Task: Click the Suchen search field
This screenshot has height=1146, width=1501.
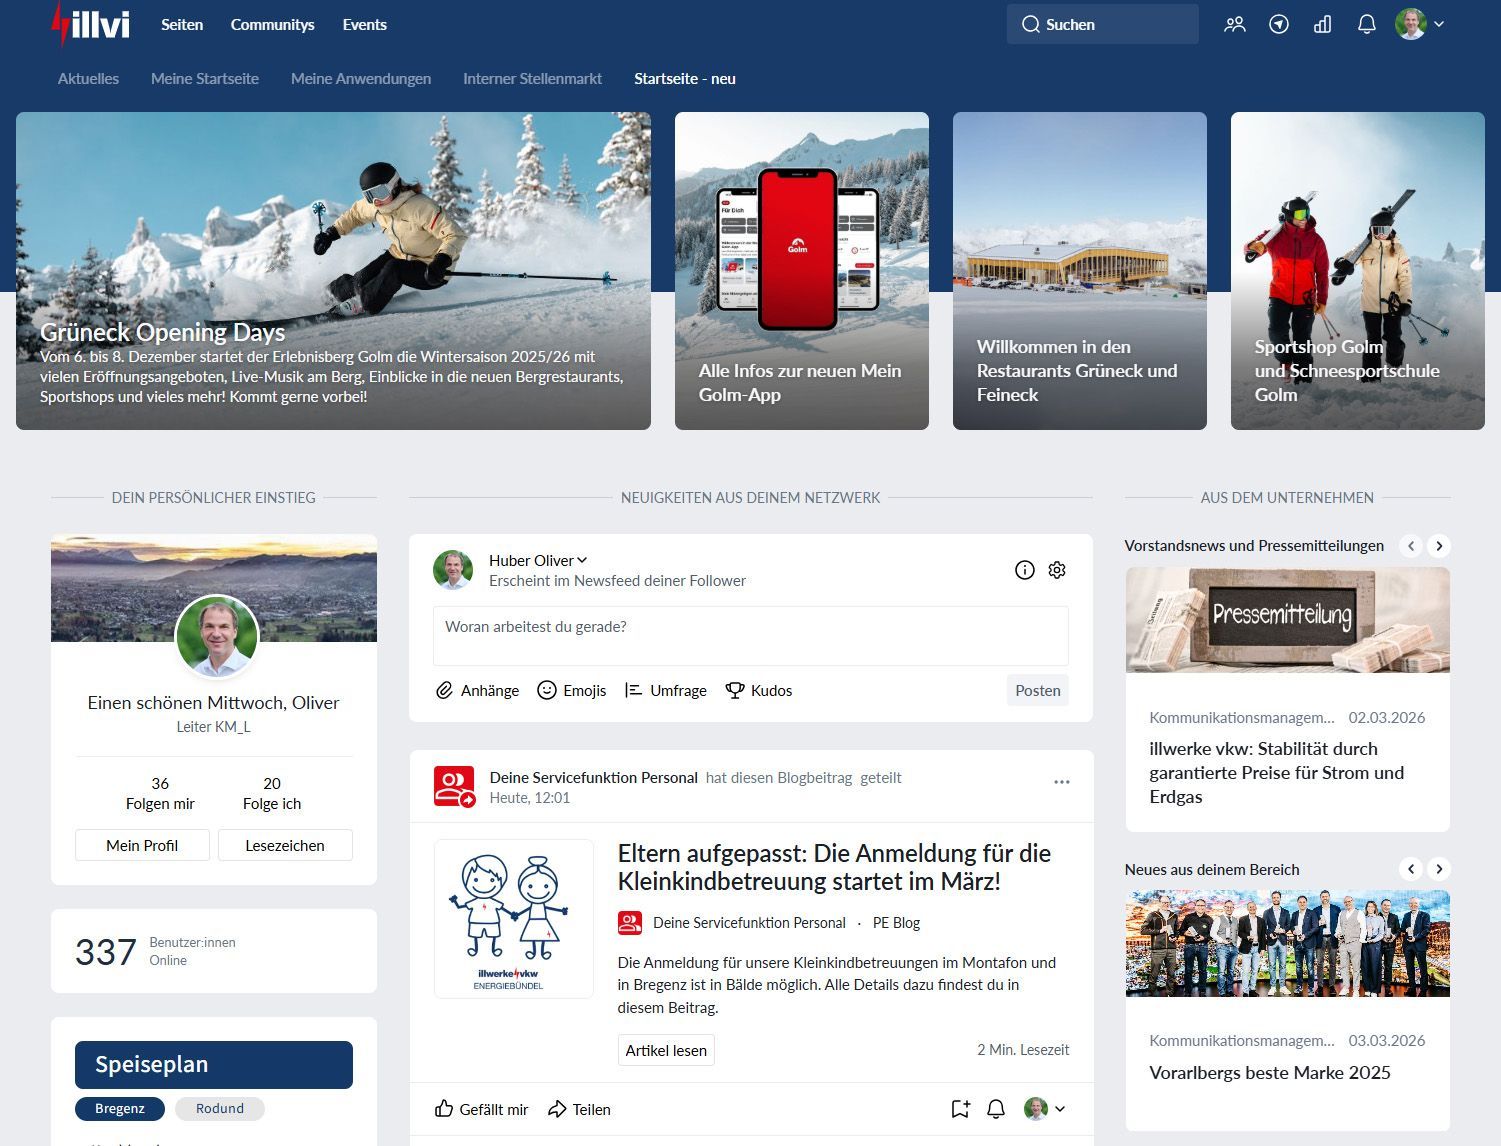Action: click(1103, 24)
